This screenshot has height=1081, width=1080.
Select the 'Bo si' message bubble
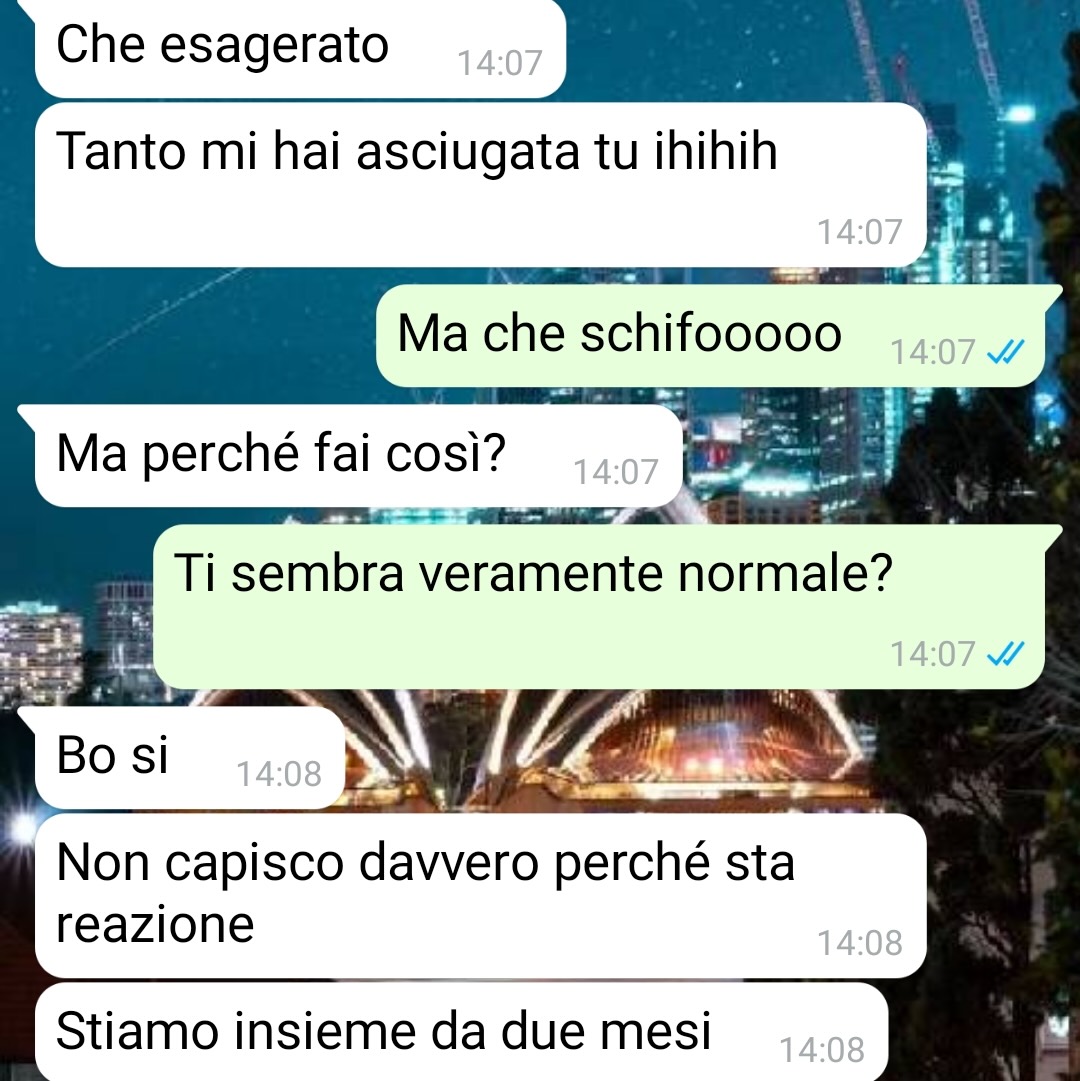click(x=190, y=757)
